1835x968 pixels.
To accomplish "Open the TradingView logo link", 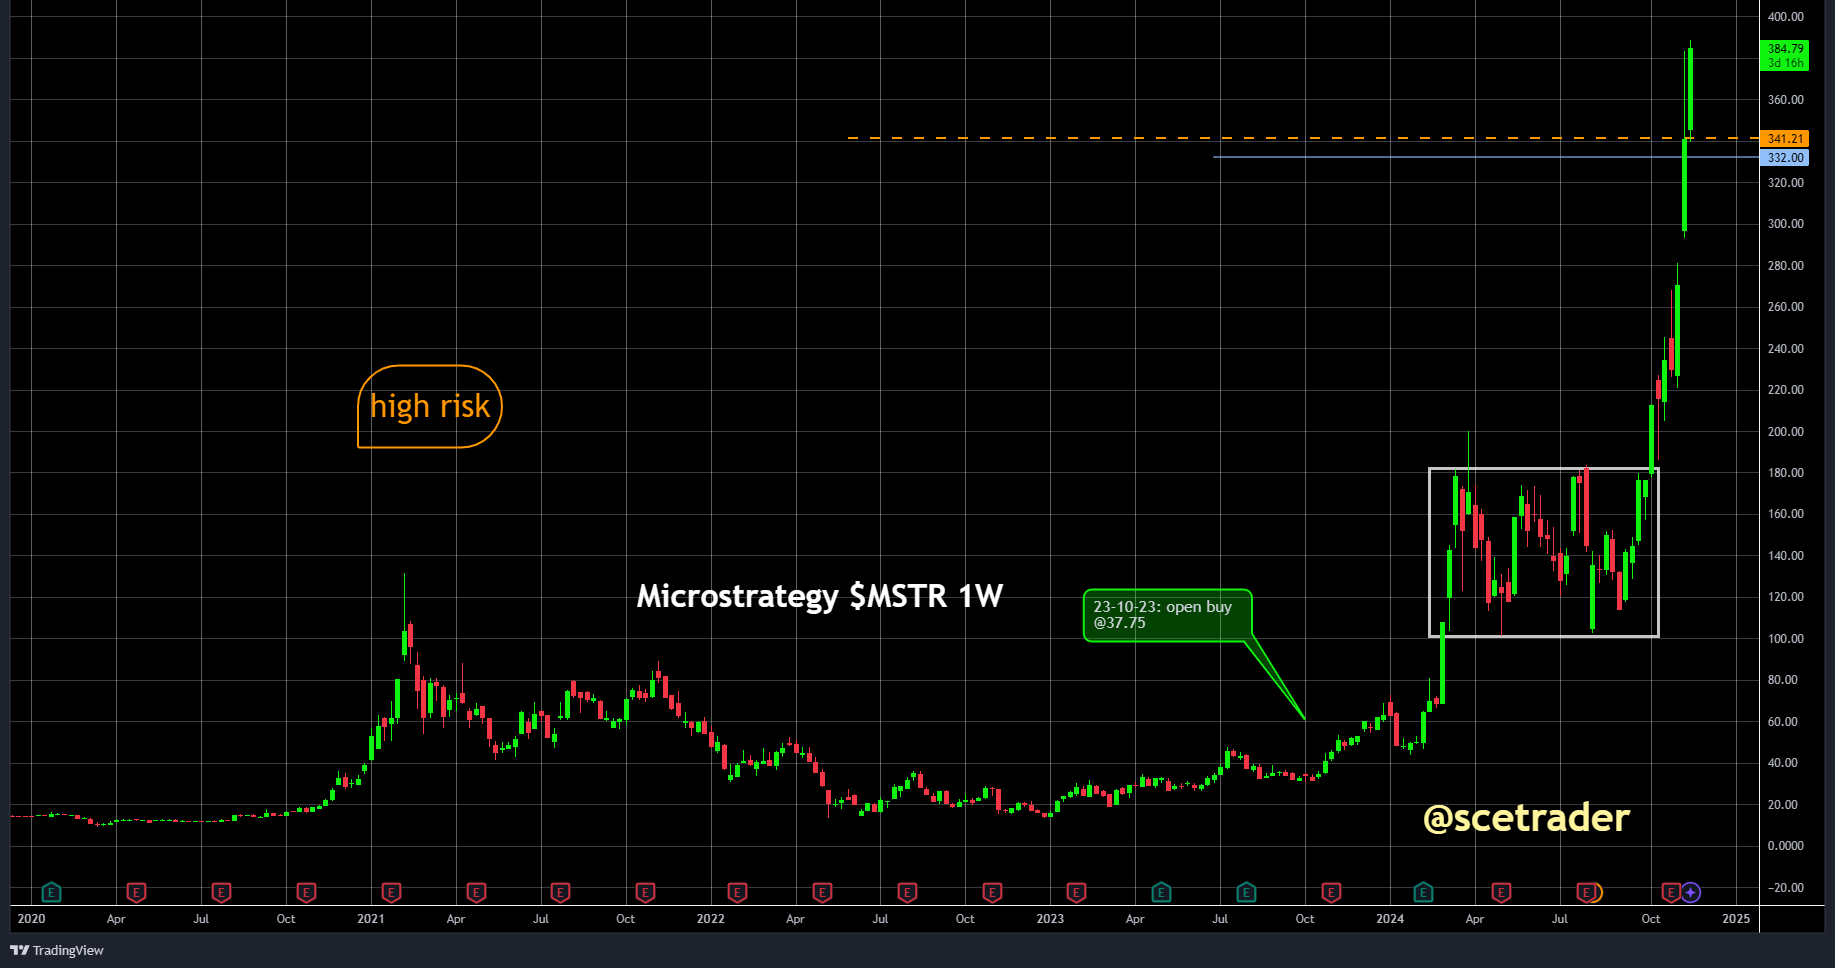I will point(57,950).
